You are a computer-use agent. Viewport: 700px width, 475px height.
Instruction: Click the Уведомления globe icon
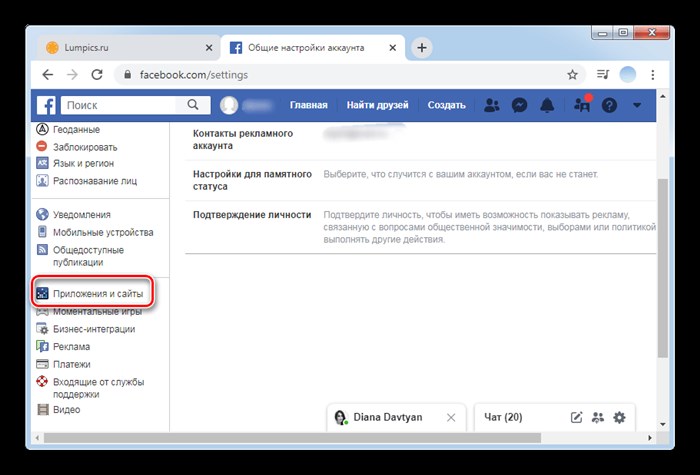pyautogui.click(x=42, y=214)
